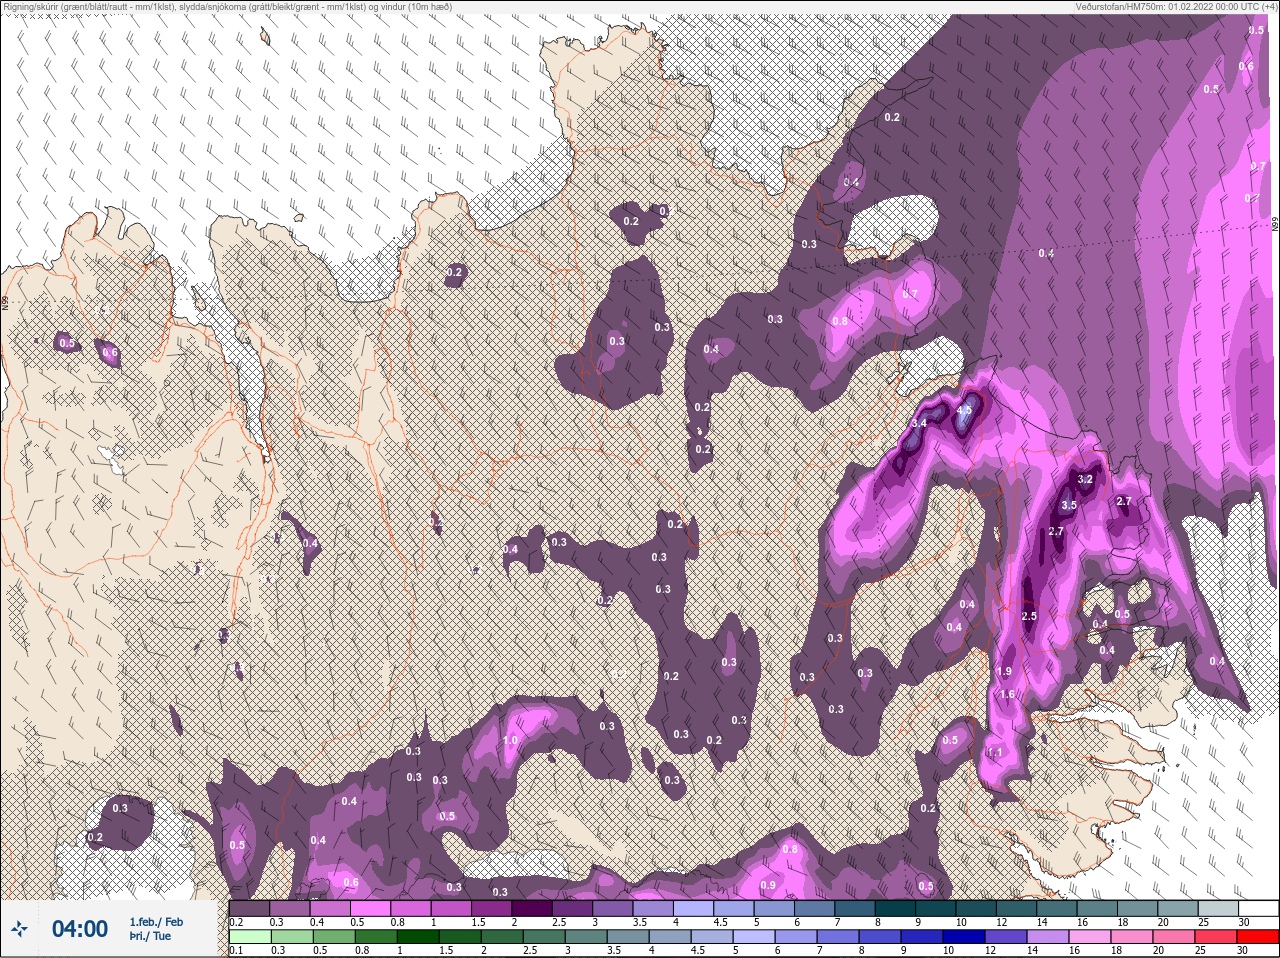Click the wind compass icon beside 04:00
This screenshot has width=1280, height=958.
point(19,929)
